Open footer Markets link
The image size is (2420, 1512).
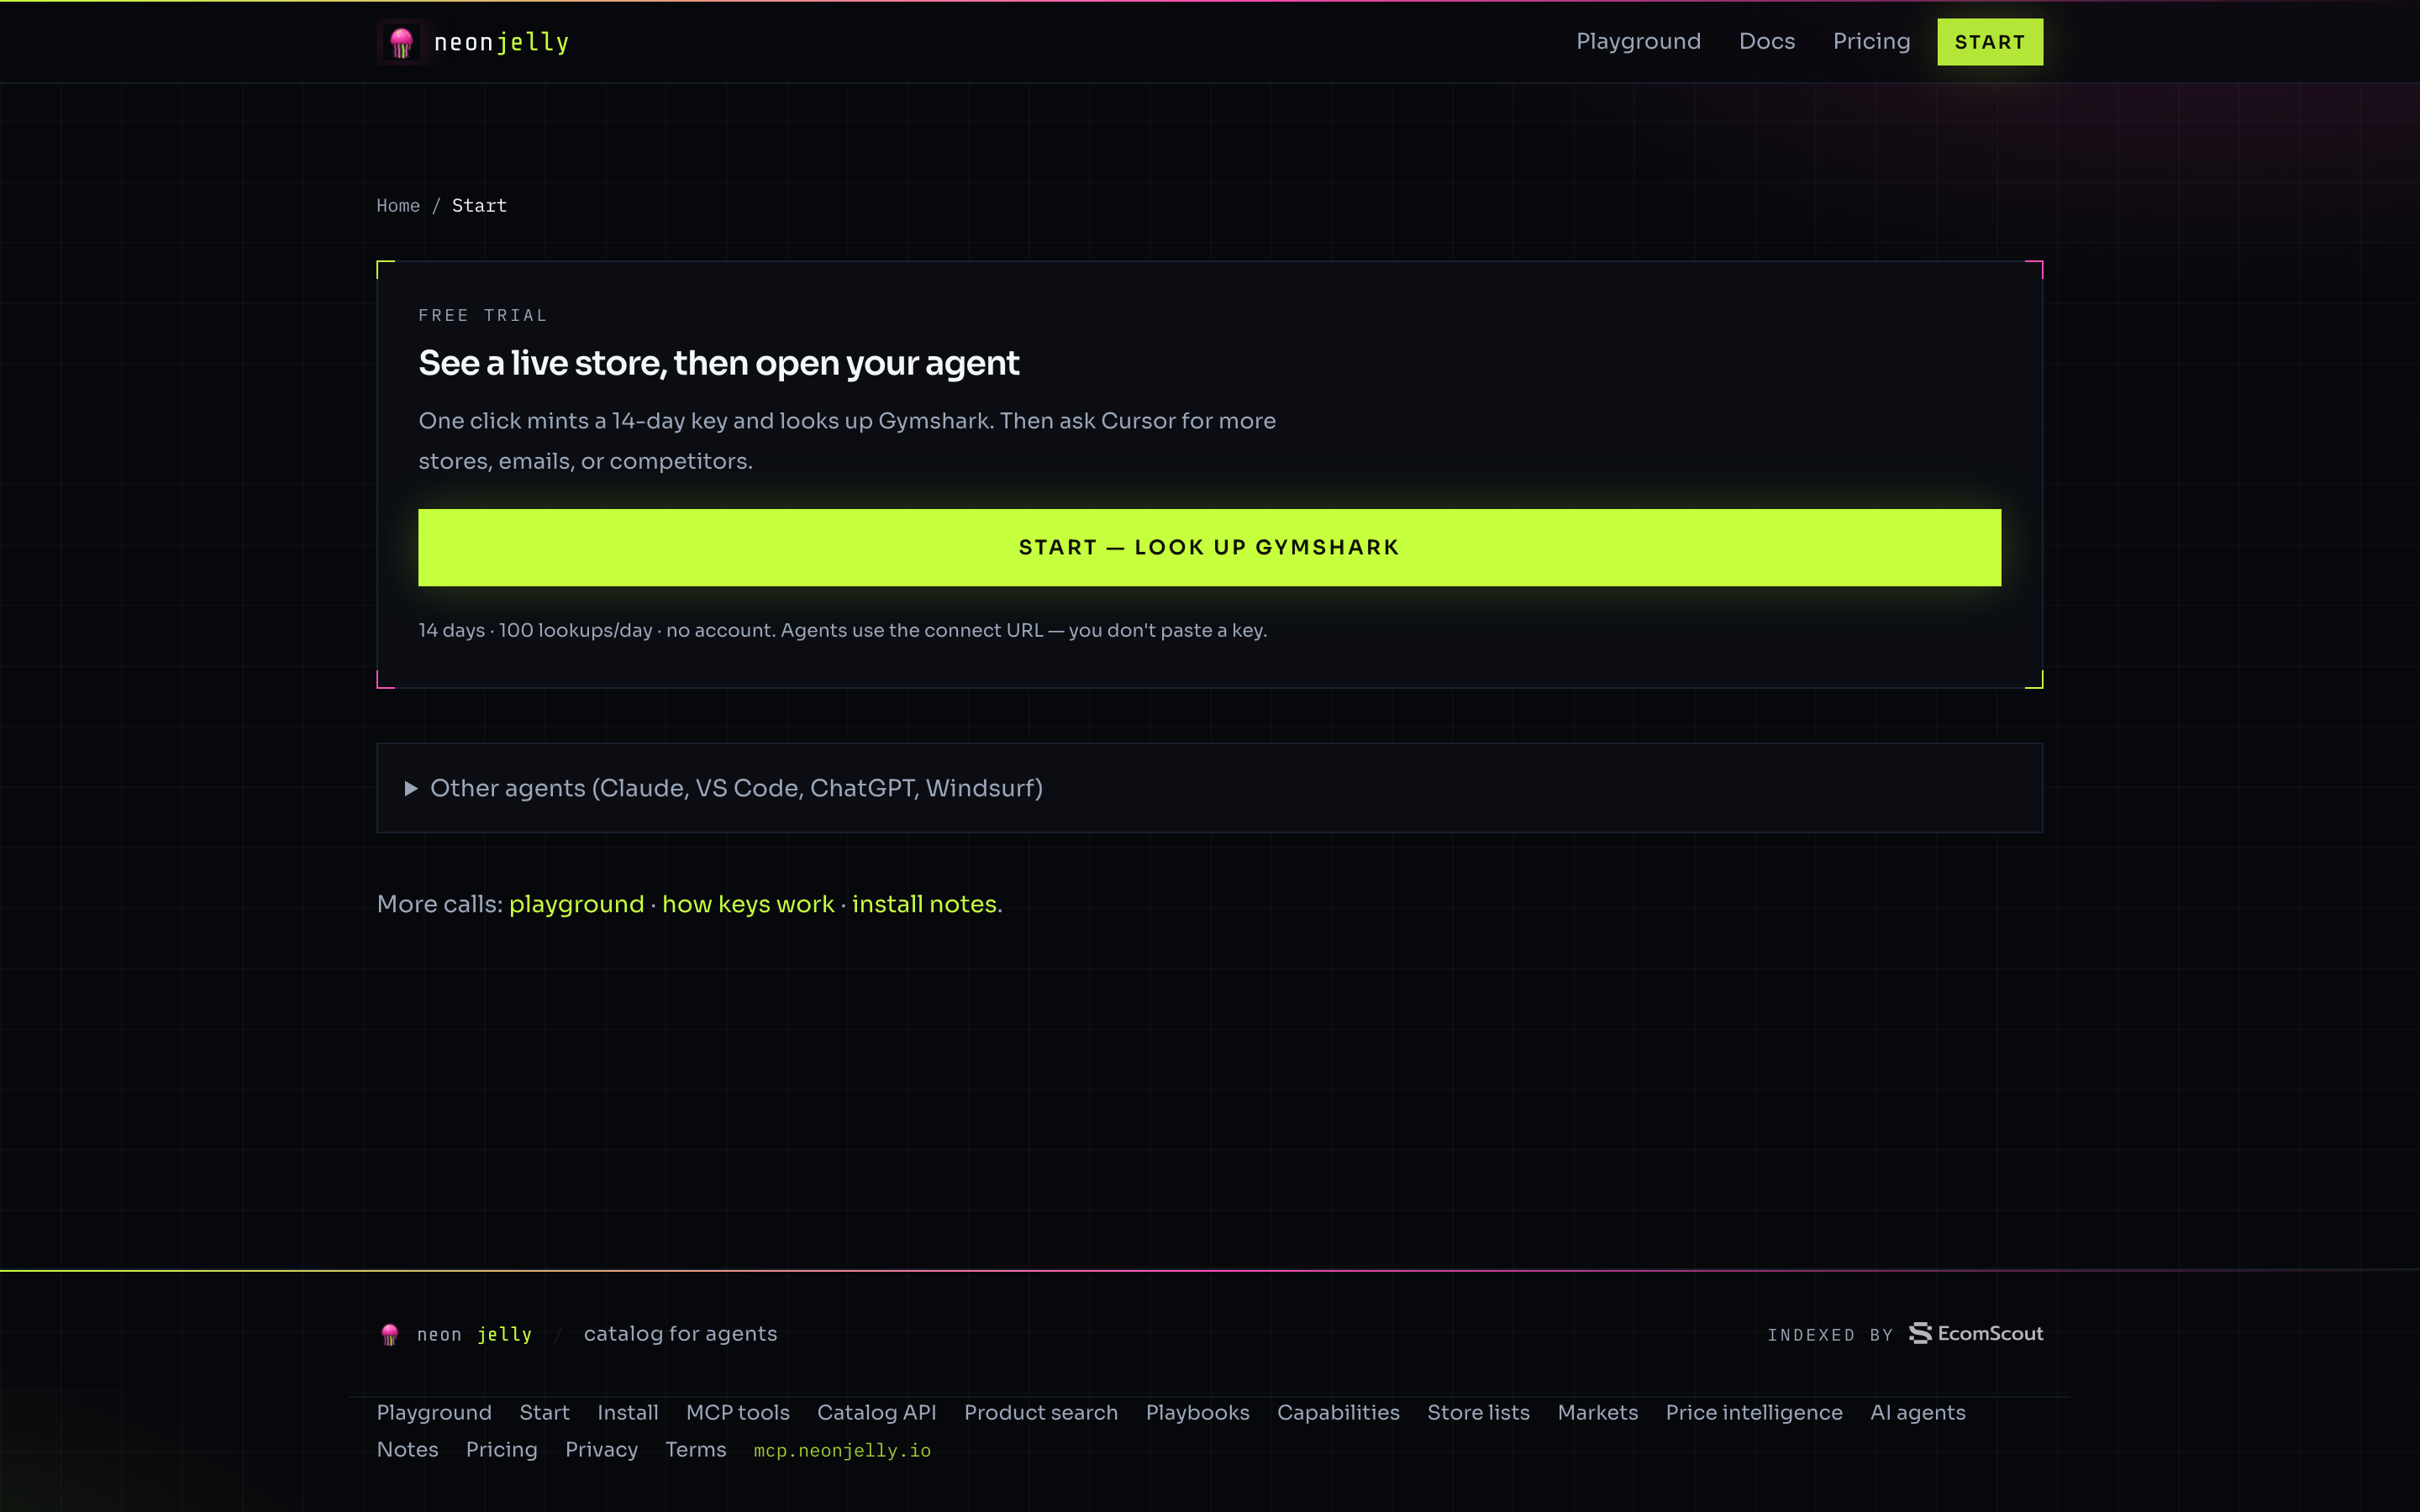[x=1597, y=1412]
